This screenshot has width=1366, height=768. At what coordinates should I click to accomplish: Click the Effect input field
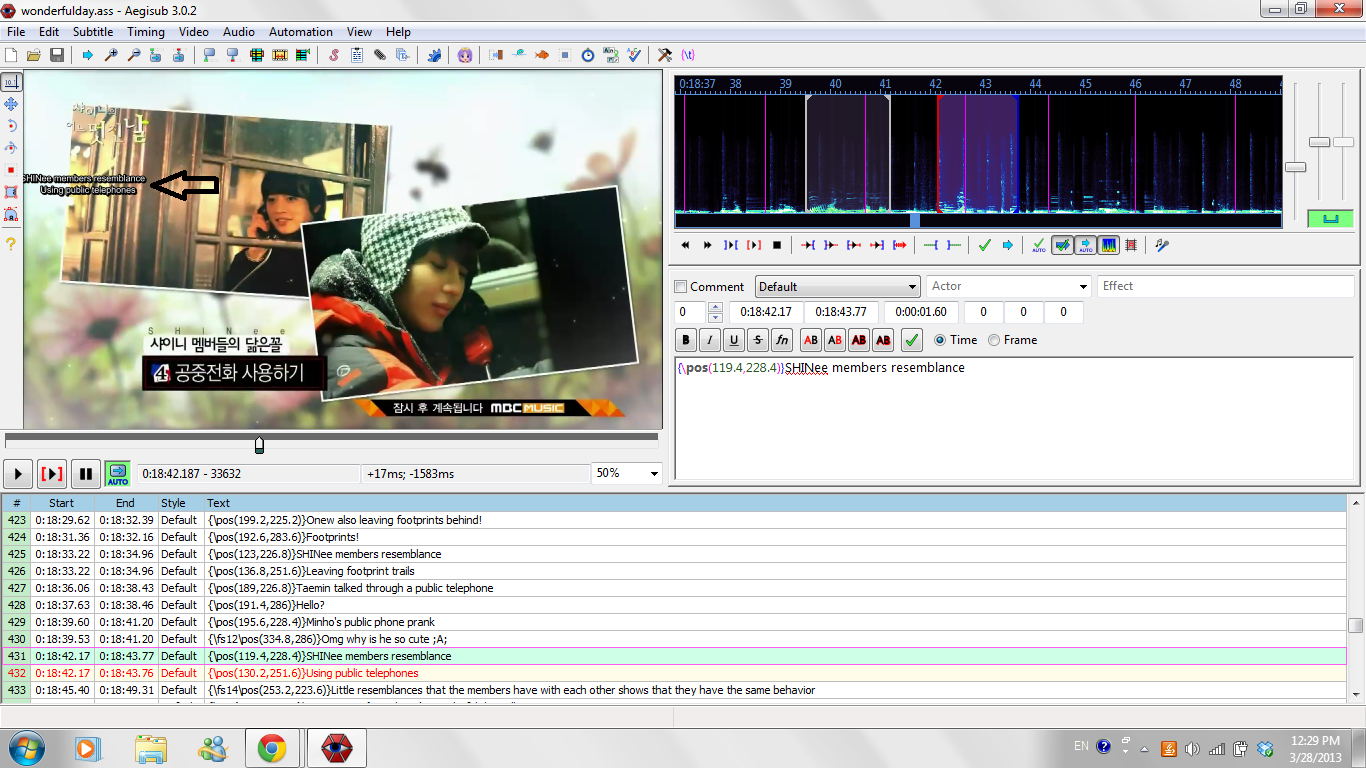[x=1225, y=286]
